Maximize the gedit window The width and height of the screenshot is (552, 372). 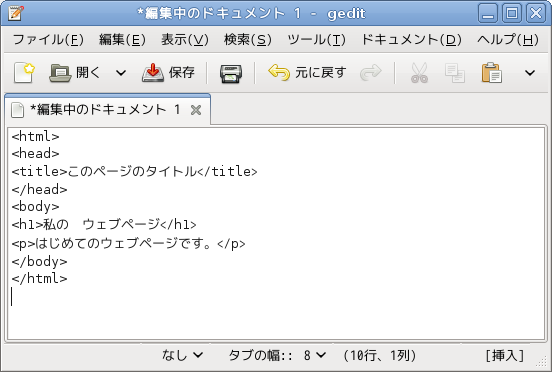512,14
